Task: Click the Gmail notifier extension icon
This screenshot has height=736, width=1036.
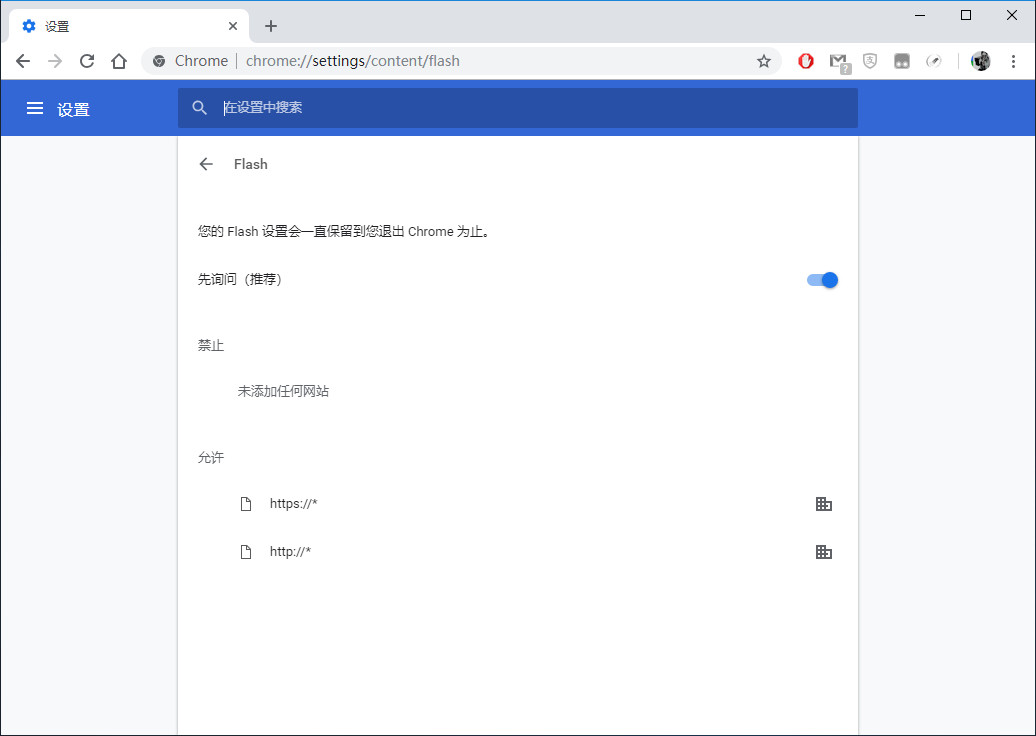Action: [838, 61]
